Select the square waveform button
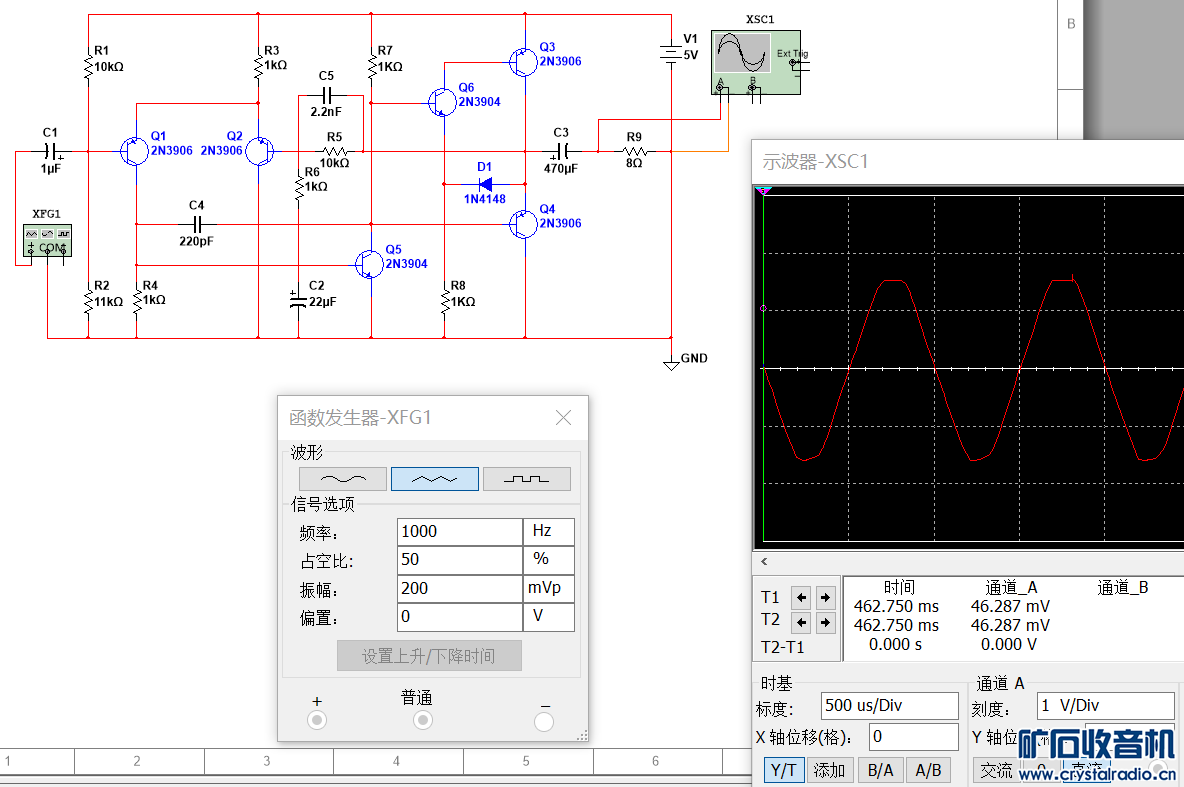 [x=526, y=479]
